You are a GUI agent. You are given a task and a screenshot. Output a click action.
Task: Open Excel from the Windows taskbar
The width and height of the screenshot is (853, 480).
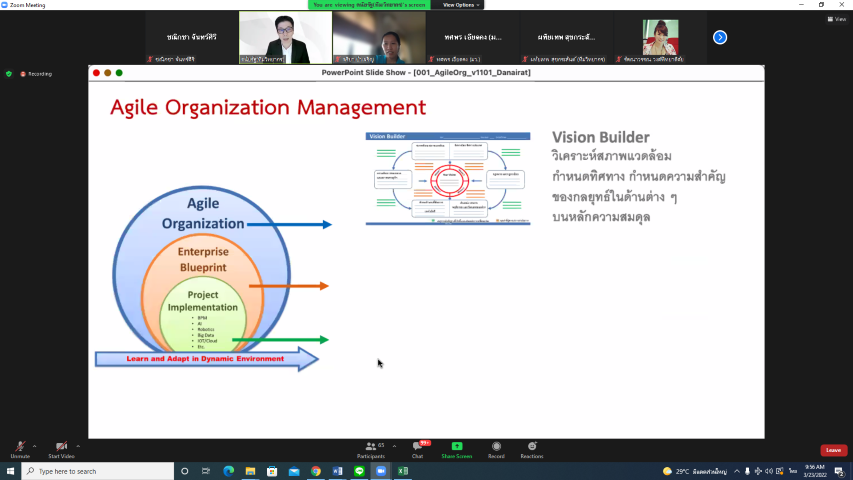tap(403, 471)
